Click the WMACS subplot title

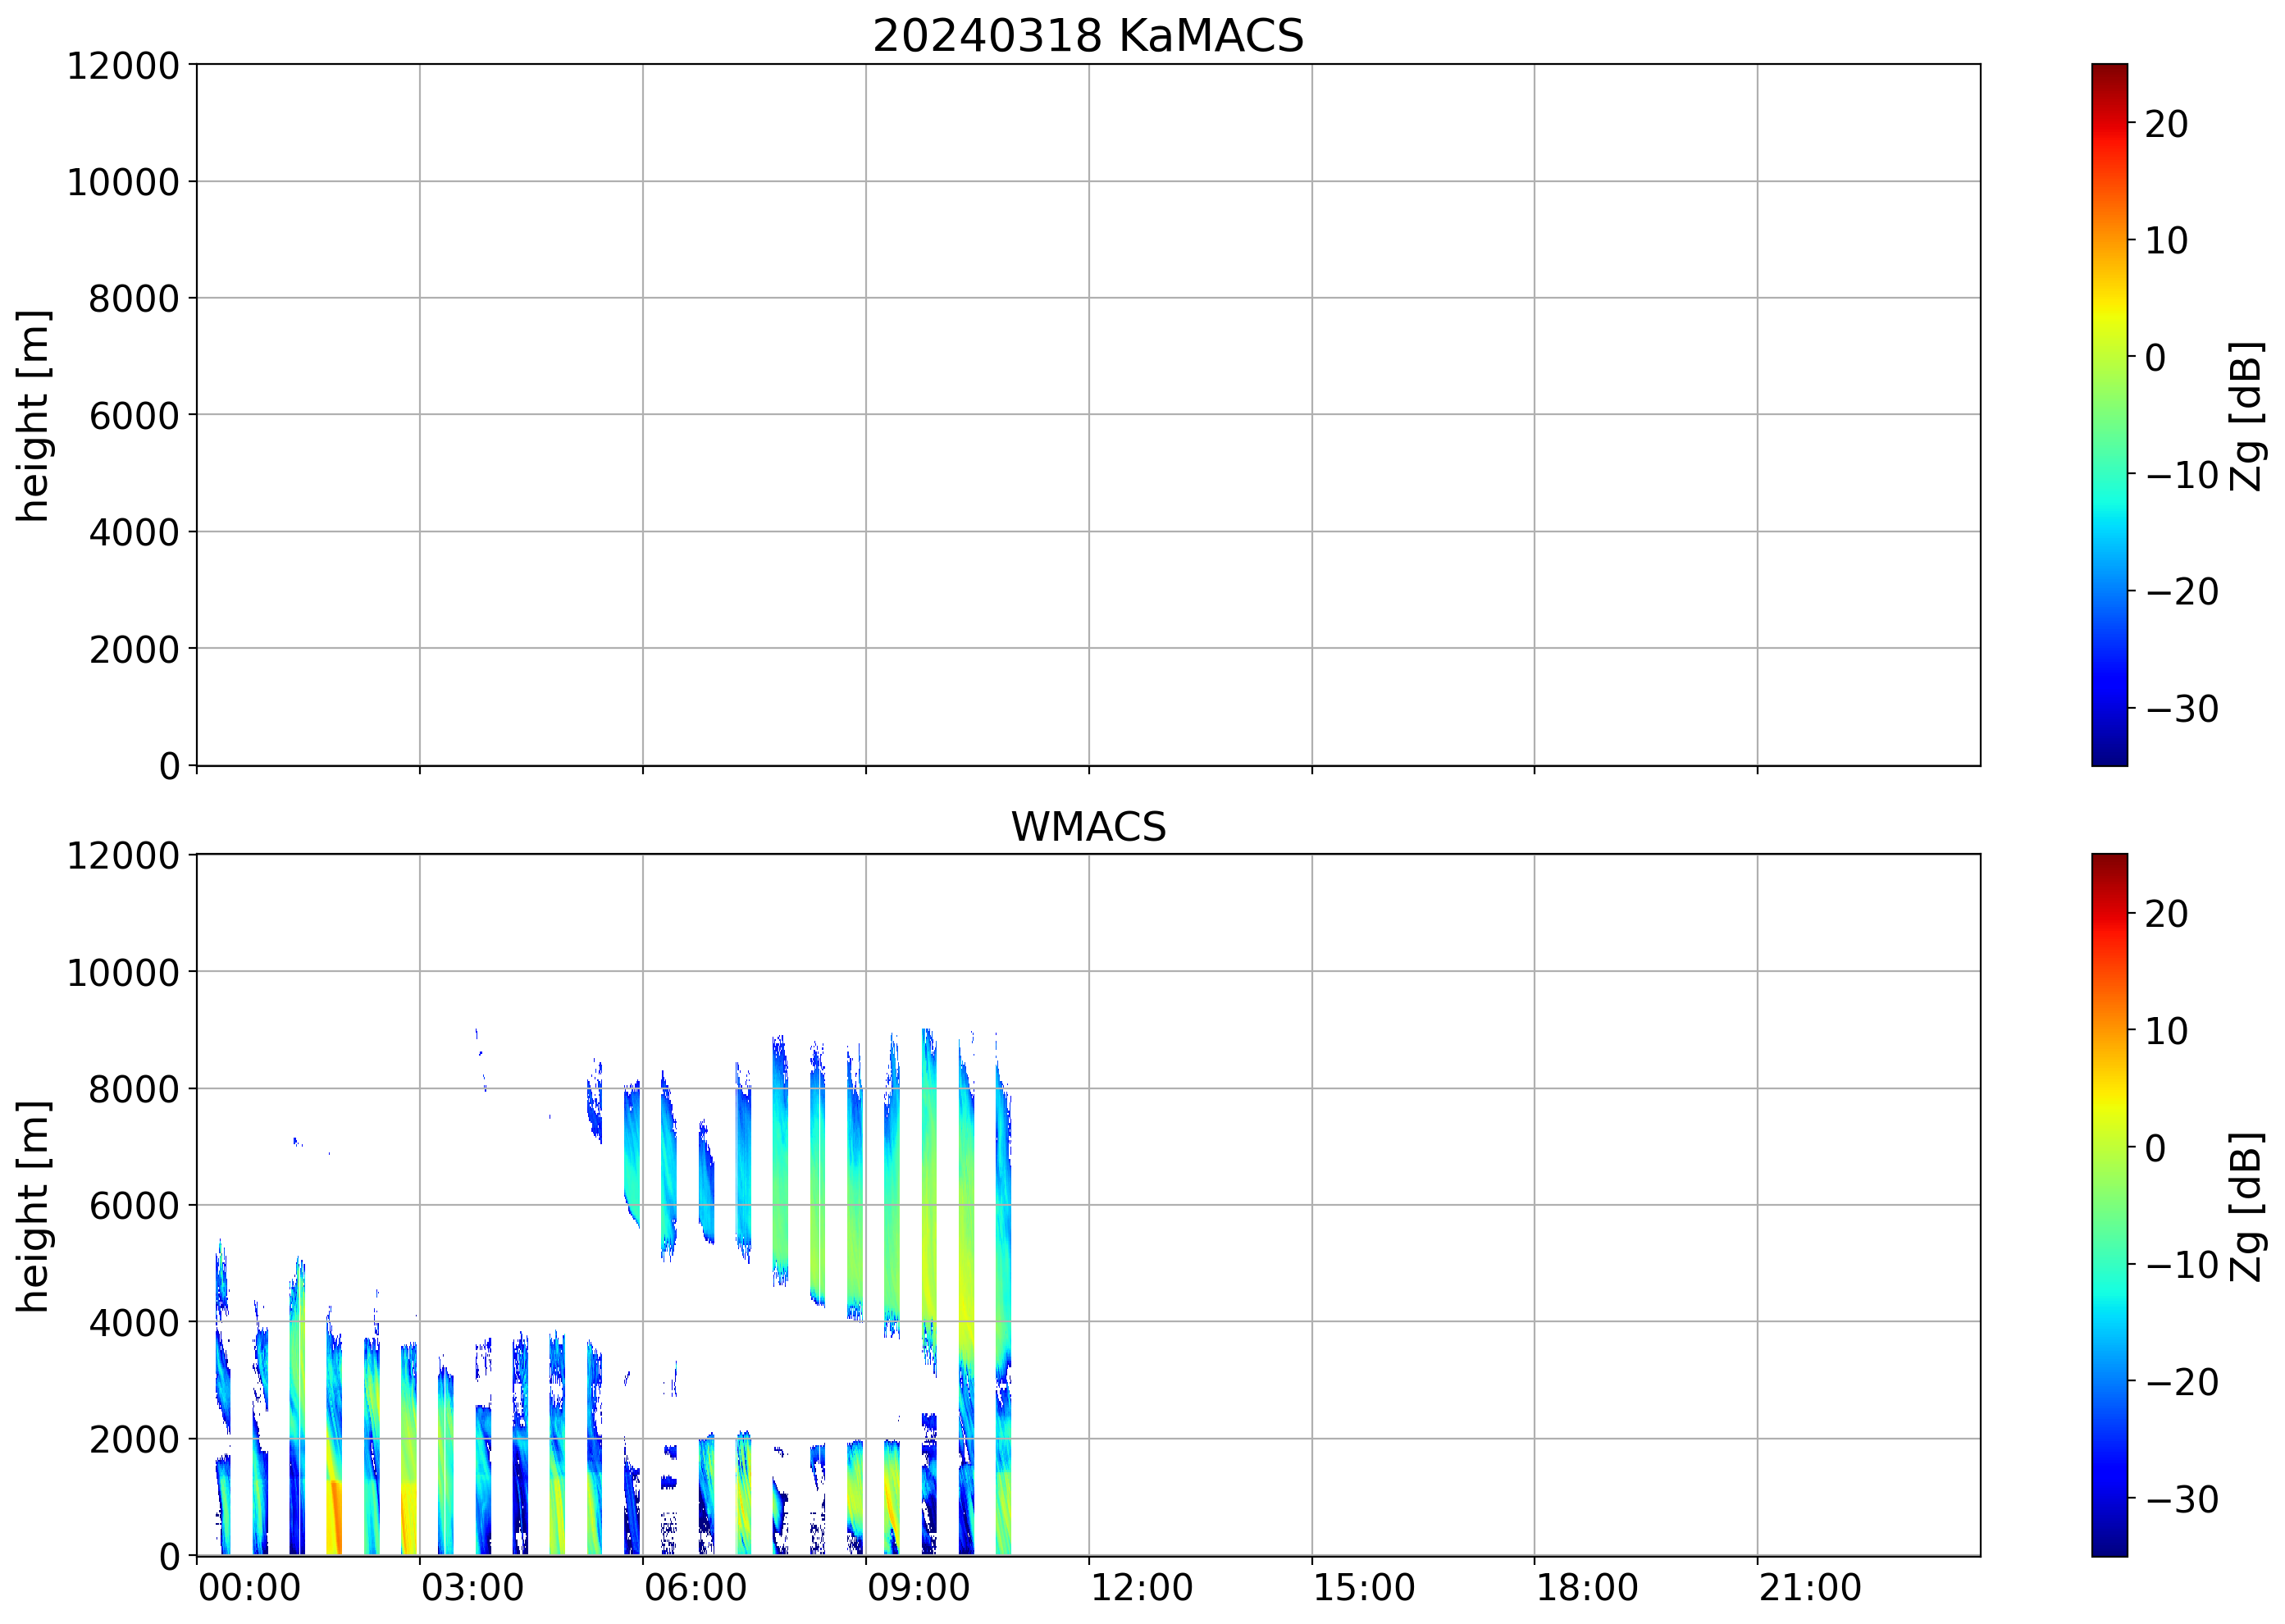point(1087,827)
